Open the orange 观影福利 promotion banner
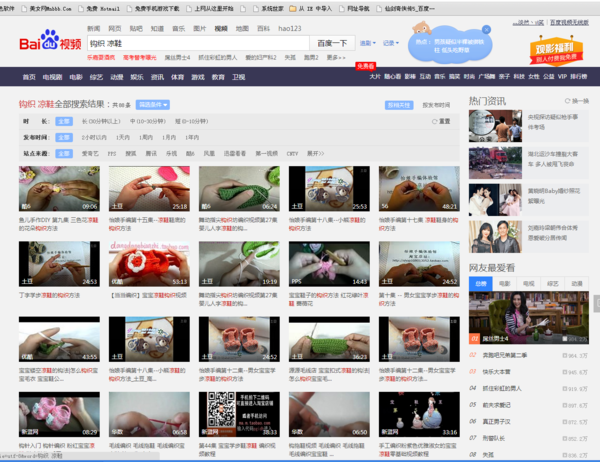 [556, 51]
